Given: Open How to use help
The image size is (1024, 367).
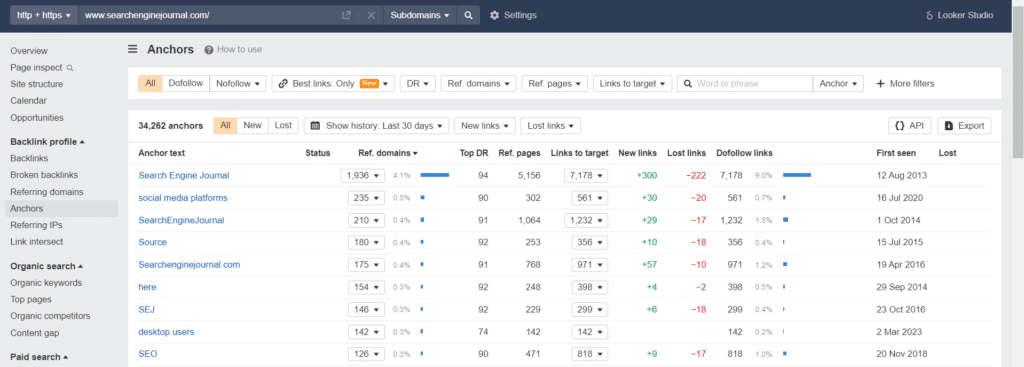Looking at the screenshot, I should tap(233, 49).
